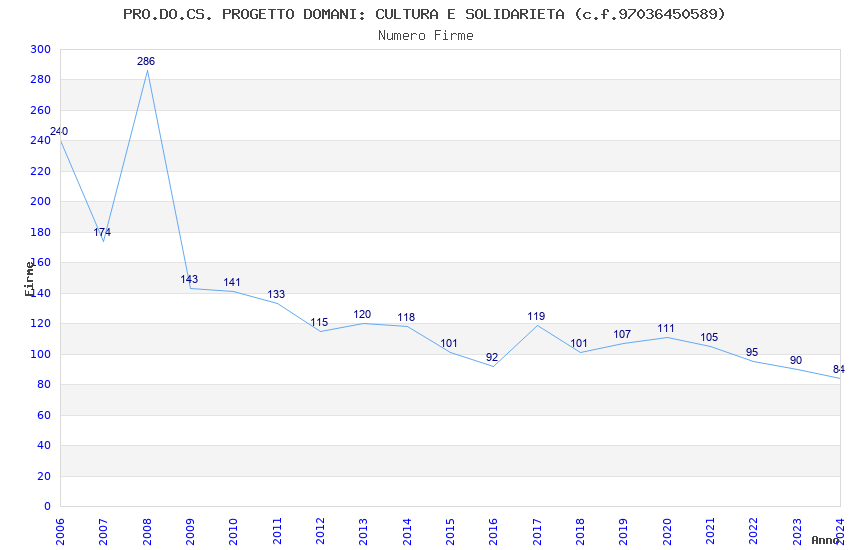
Task: Click the x-axis year label 2008
Action: pos(146,531)
